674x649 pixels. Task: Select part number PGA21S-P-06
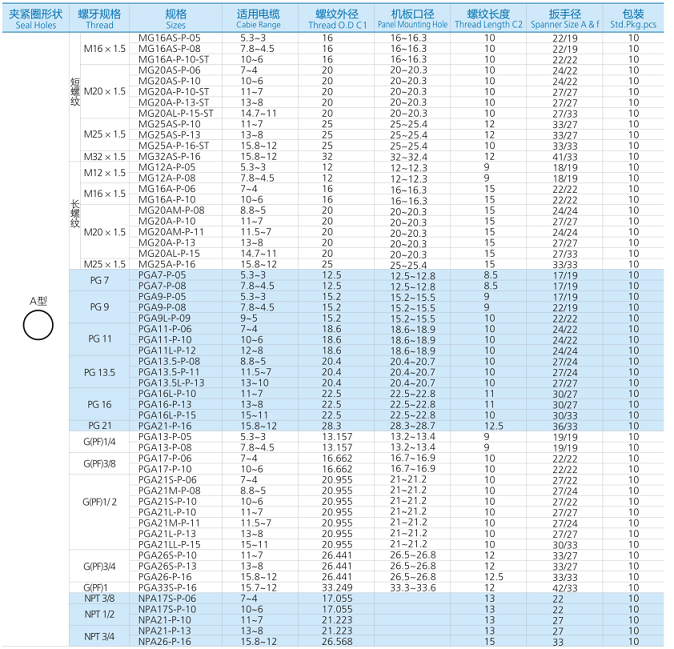[167, 480]
